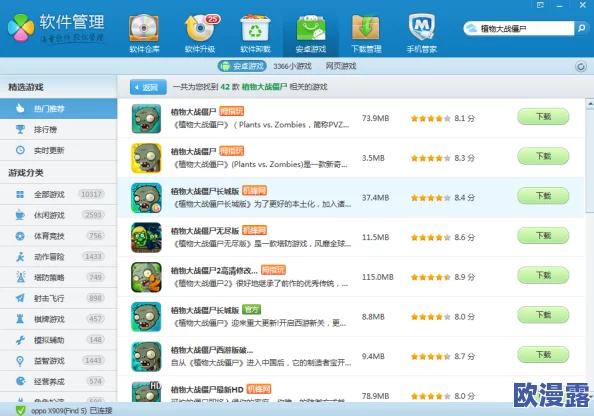Open title link 植物大战僵尸无尽版
Screen dimensions: 594x416
point(205,231)
